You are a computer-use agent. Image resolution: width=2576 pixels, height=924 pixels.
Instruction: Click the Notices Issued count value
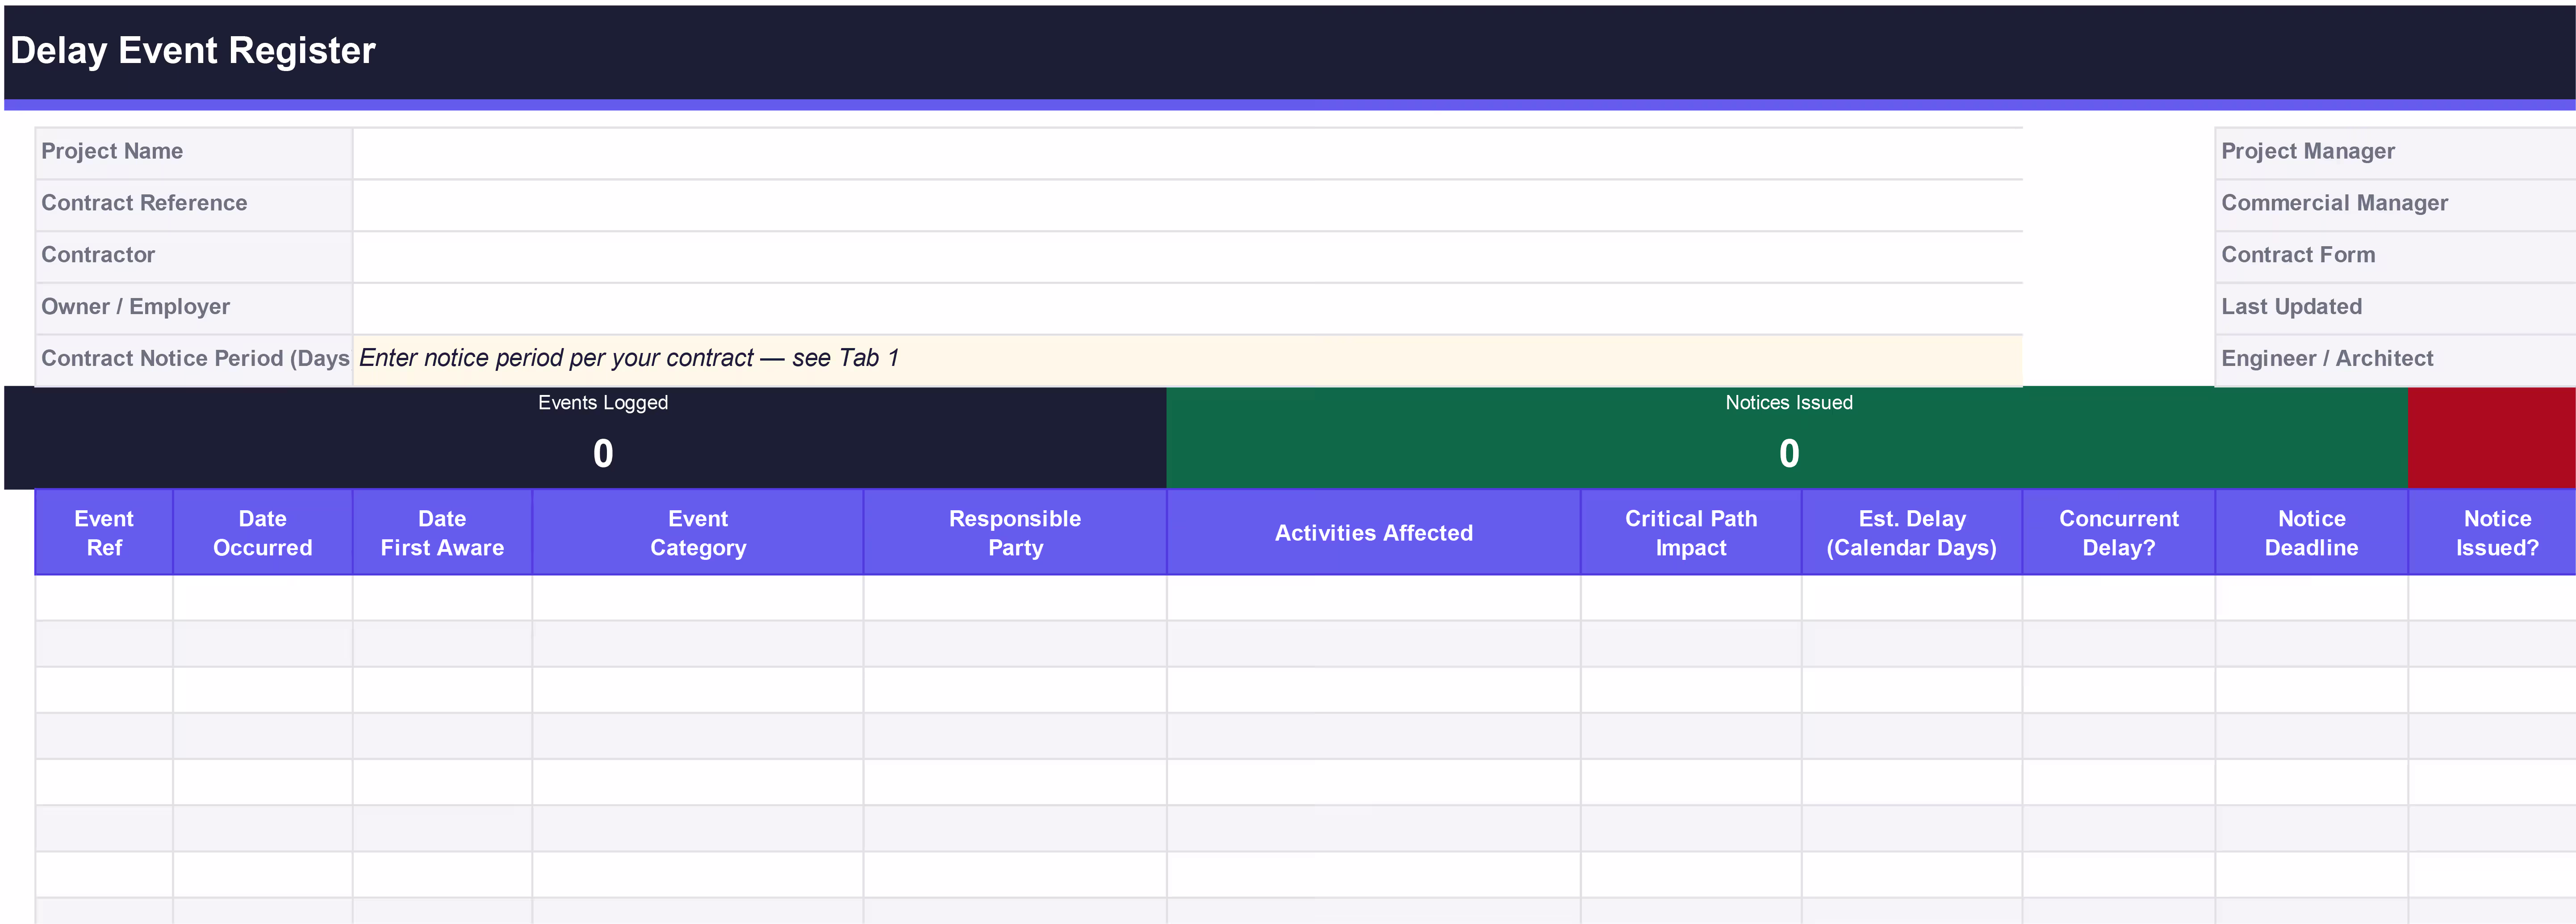[1789, 454]
